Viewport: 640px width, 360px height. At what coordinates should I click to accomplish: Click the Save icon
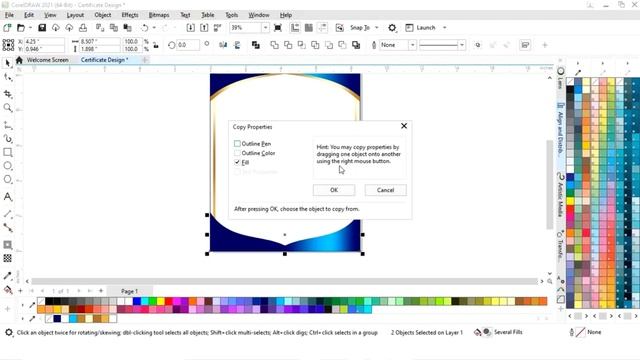(x=42, y=28)
